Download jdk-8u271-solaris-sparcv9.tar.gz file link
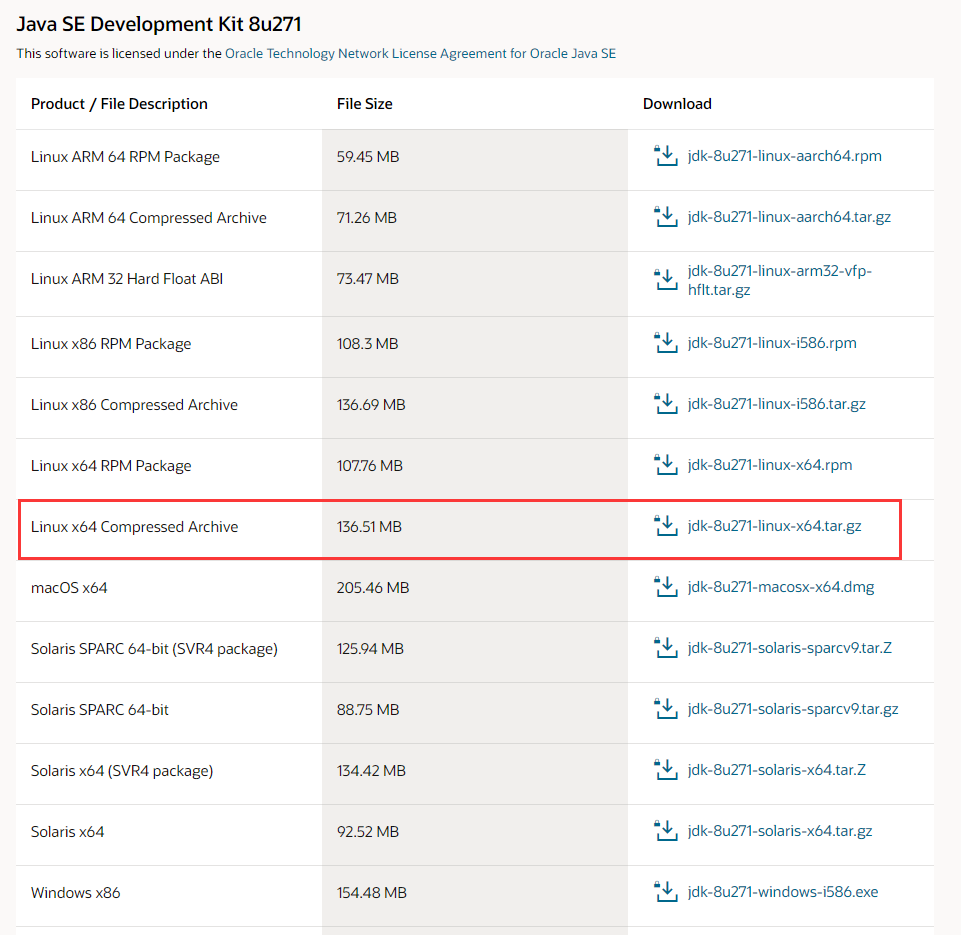 point(793,709)
